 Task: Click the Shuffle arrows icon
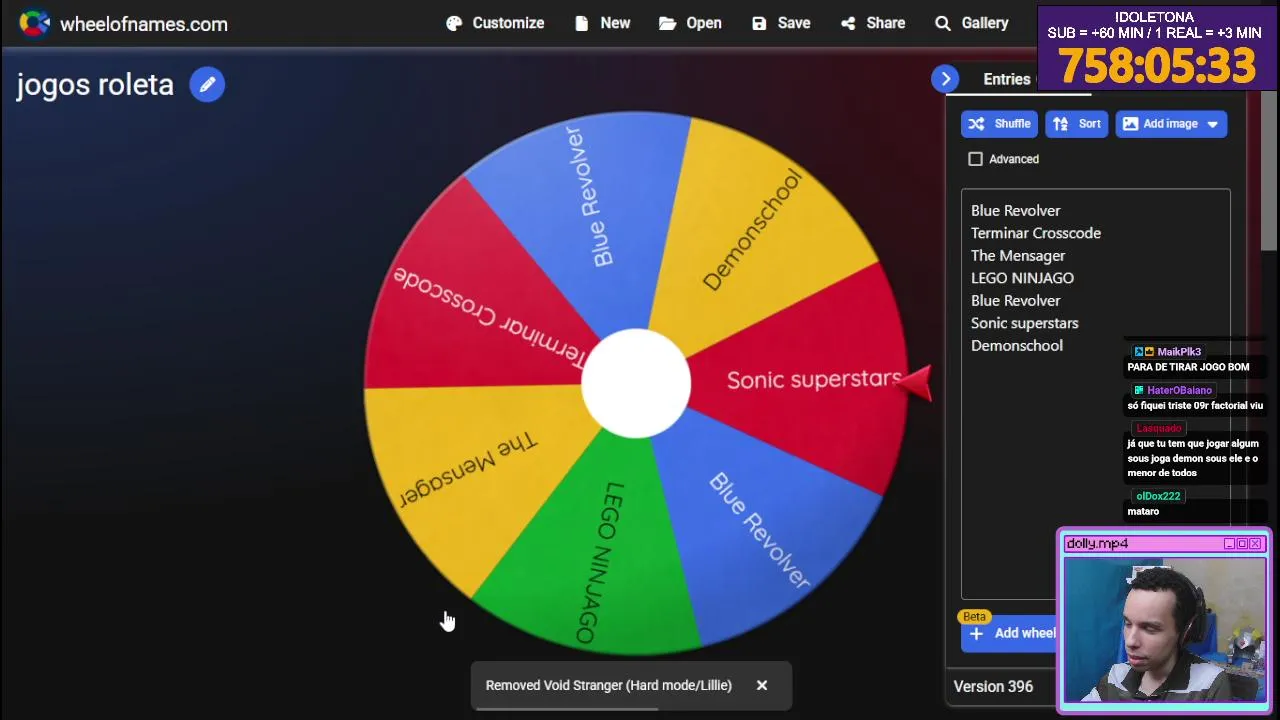(x=976, y=124)
